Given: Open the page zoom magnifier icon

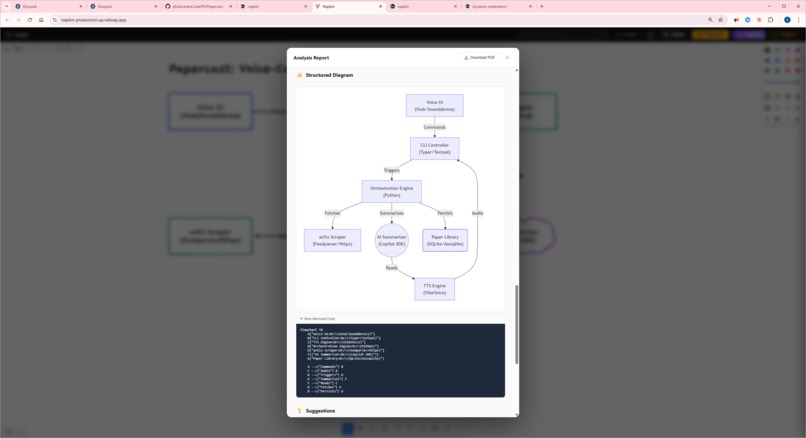Looking at the screenshot, I should pyautogui.click(x=710, y=20).
